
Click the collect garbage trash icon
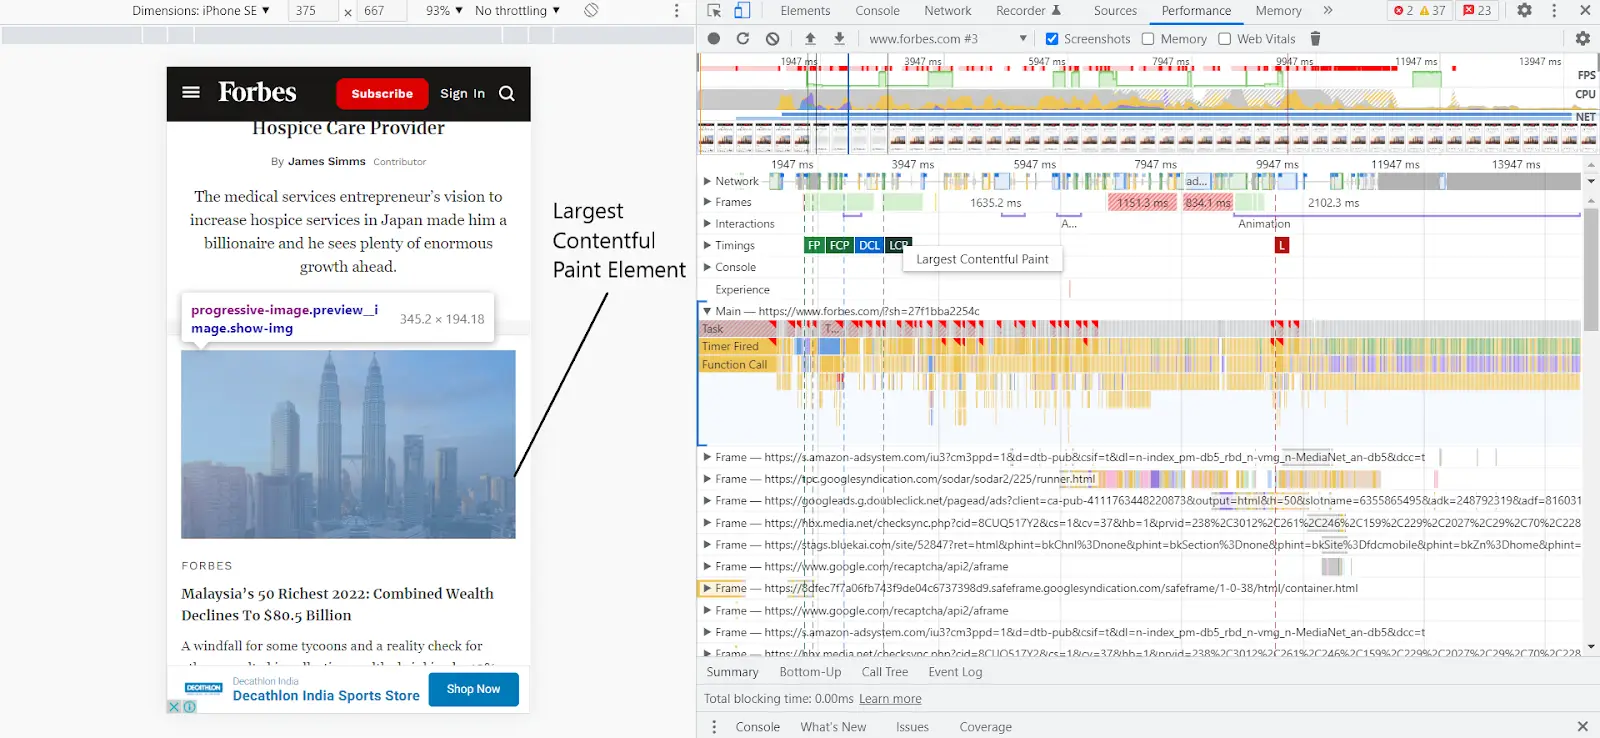pyautogui.click(x=1315, y=39)
